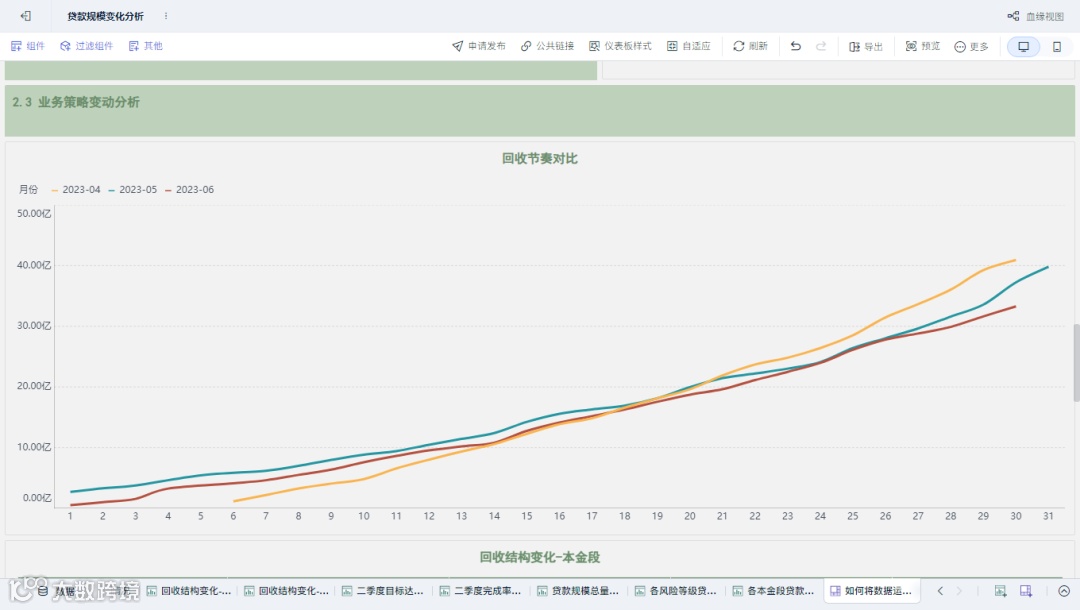Open the second 回收结构变化 bottom tab
The width and height of the screenshot is (1080, 610).
(x=287, y=591)
